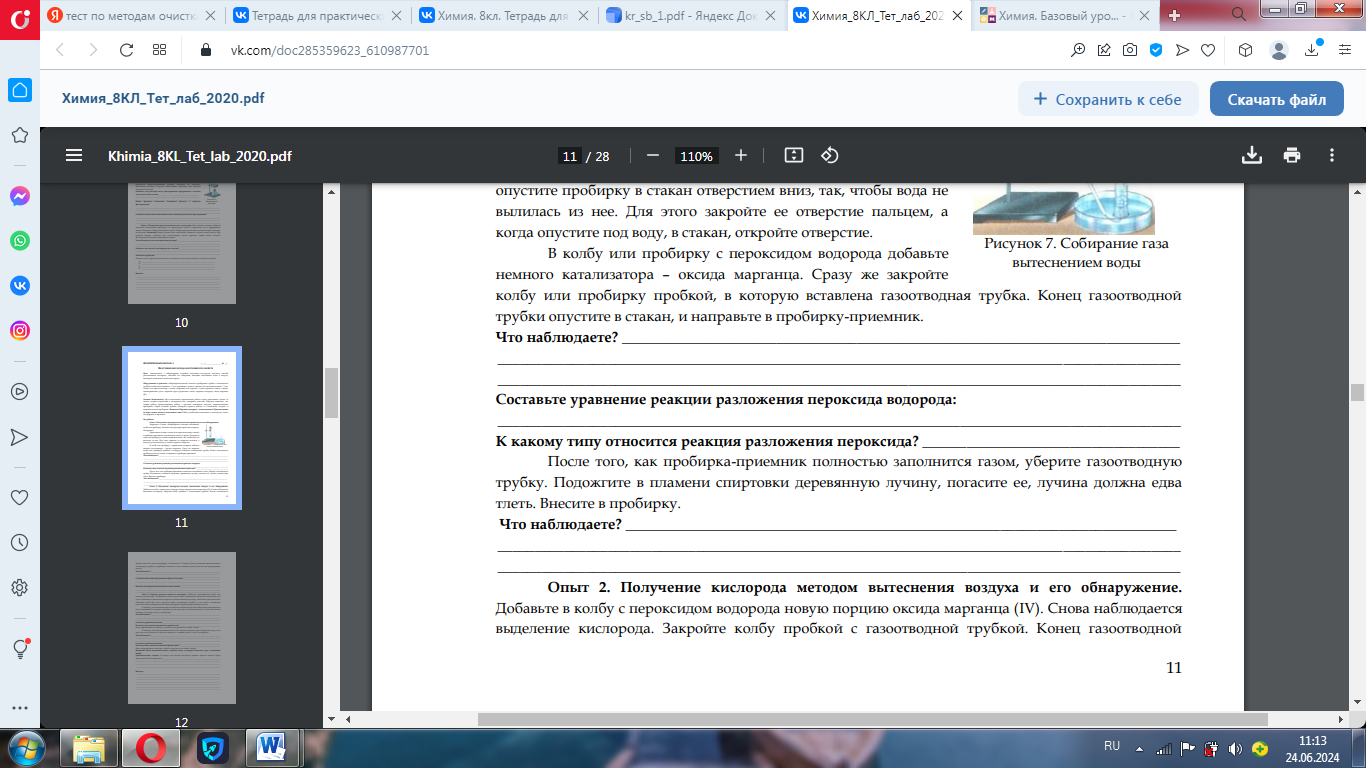Open Speed Dial grid from toolbar
This screenshot has width=1366, height=768.
(x=159, y=50)
